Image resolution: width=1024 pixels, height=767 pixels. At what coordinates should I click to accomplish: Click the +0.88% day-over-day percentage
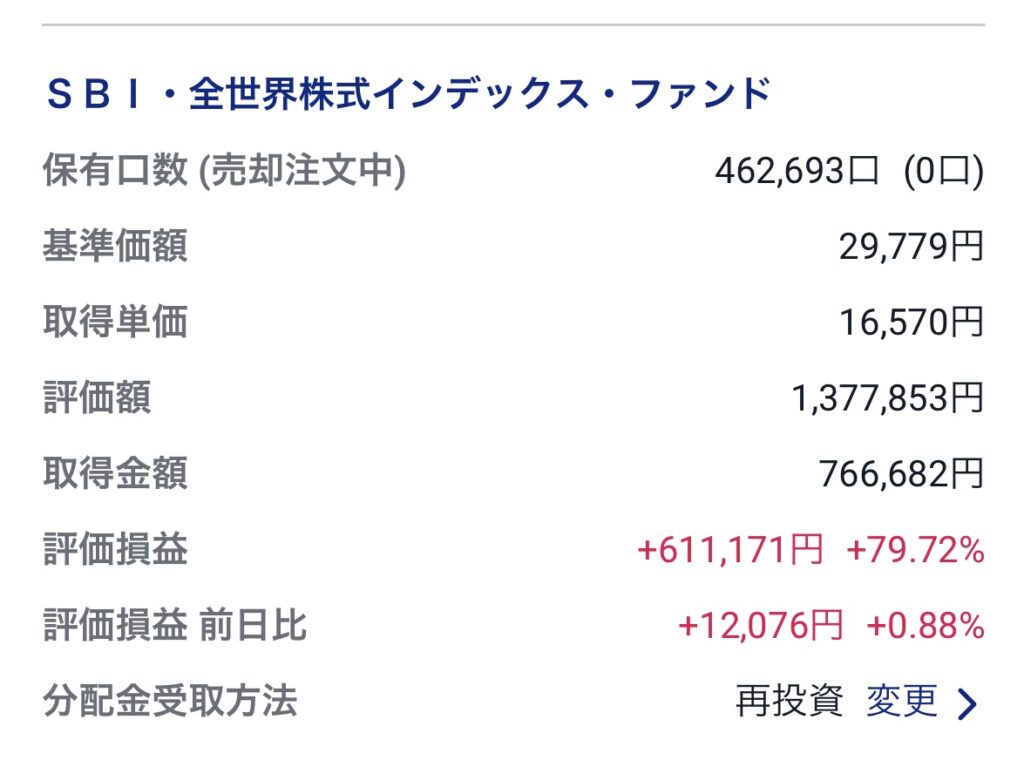click(x=925, y=626)
